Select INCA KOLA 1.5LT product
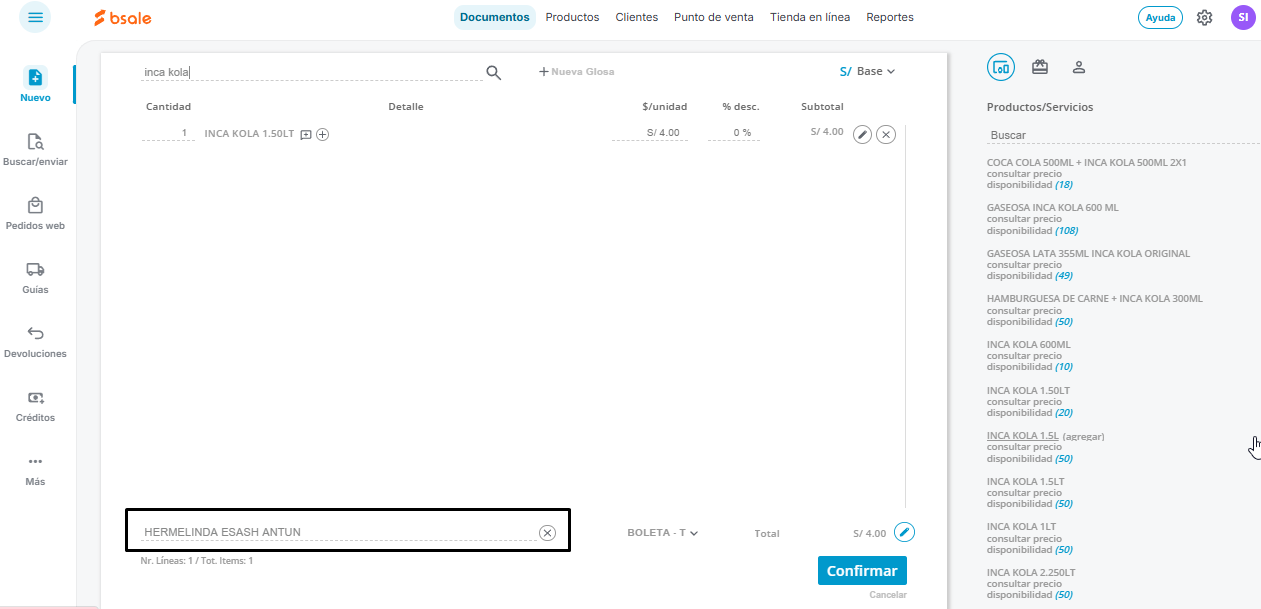This screenshot has height=609, width=1261. point(1025,482)
